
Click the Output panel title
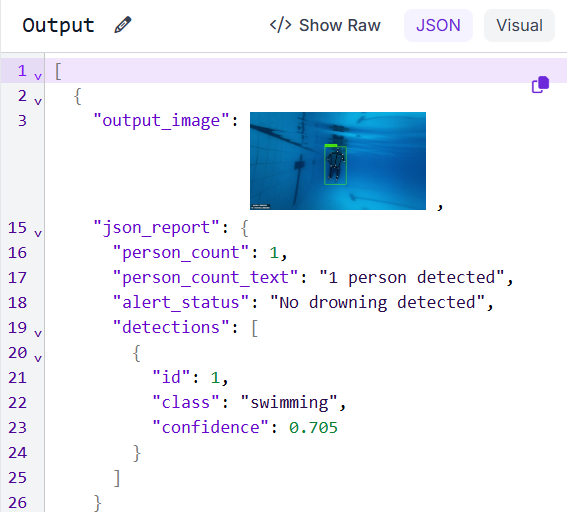point(58,25)
